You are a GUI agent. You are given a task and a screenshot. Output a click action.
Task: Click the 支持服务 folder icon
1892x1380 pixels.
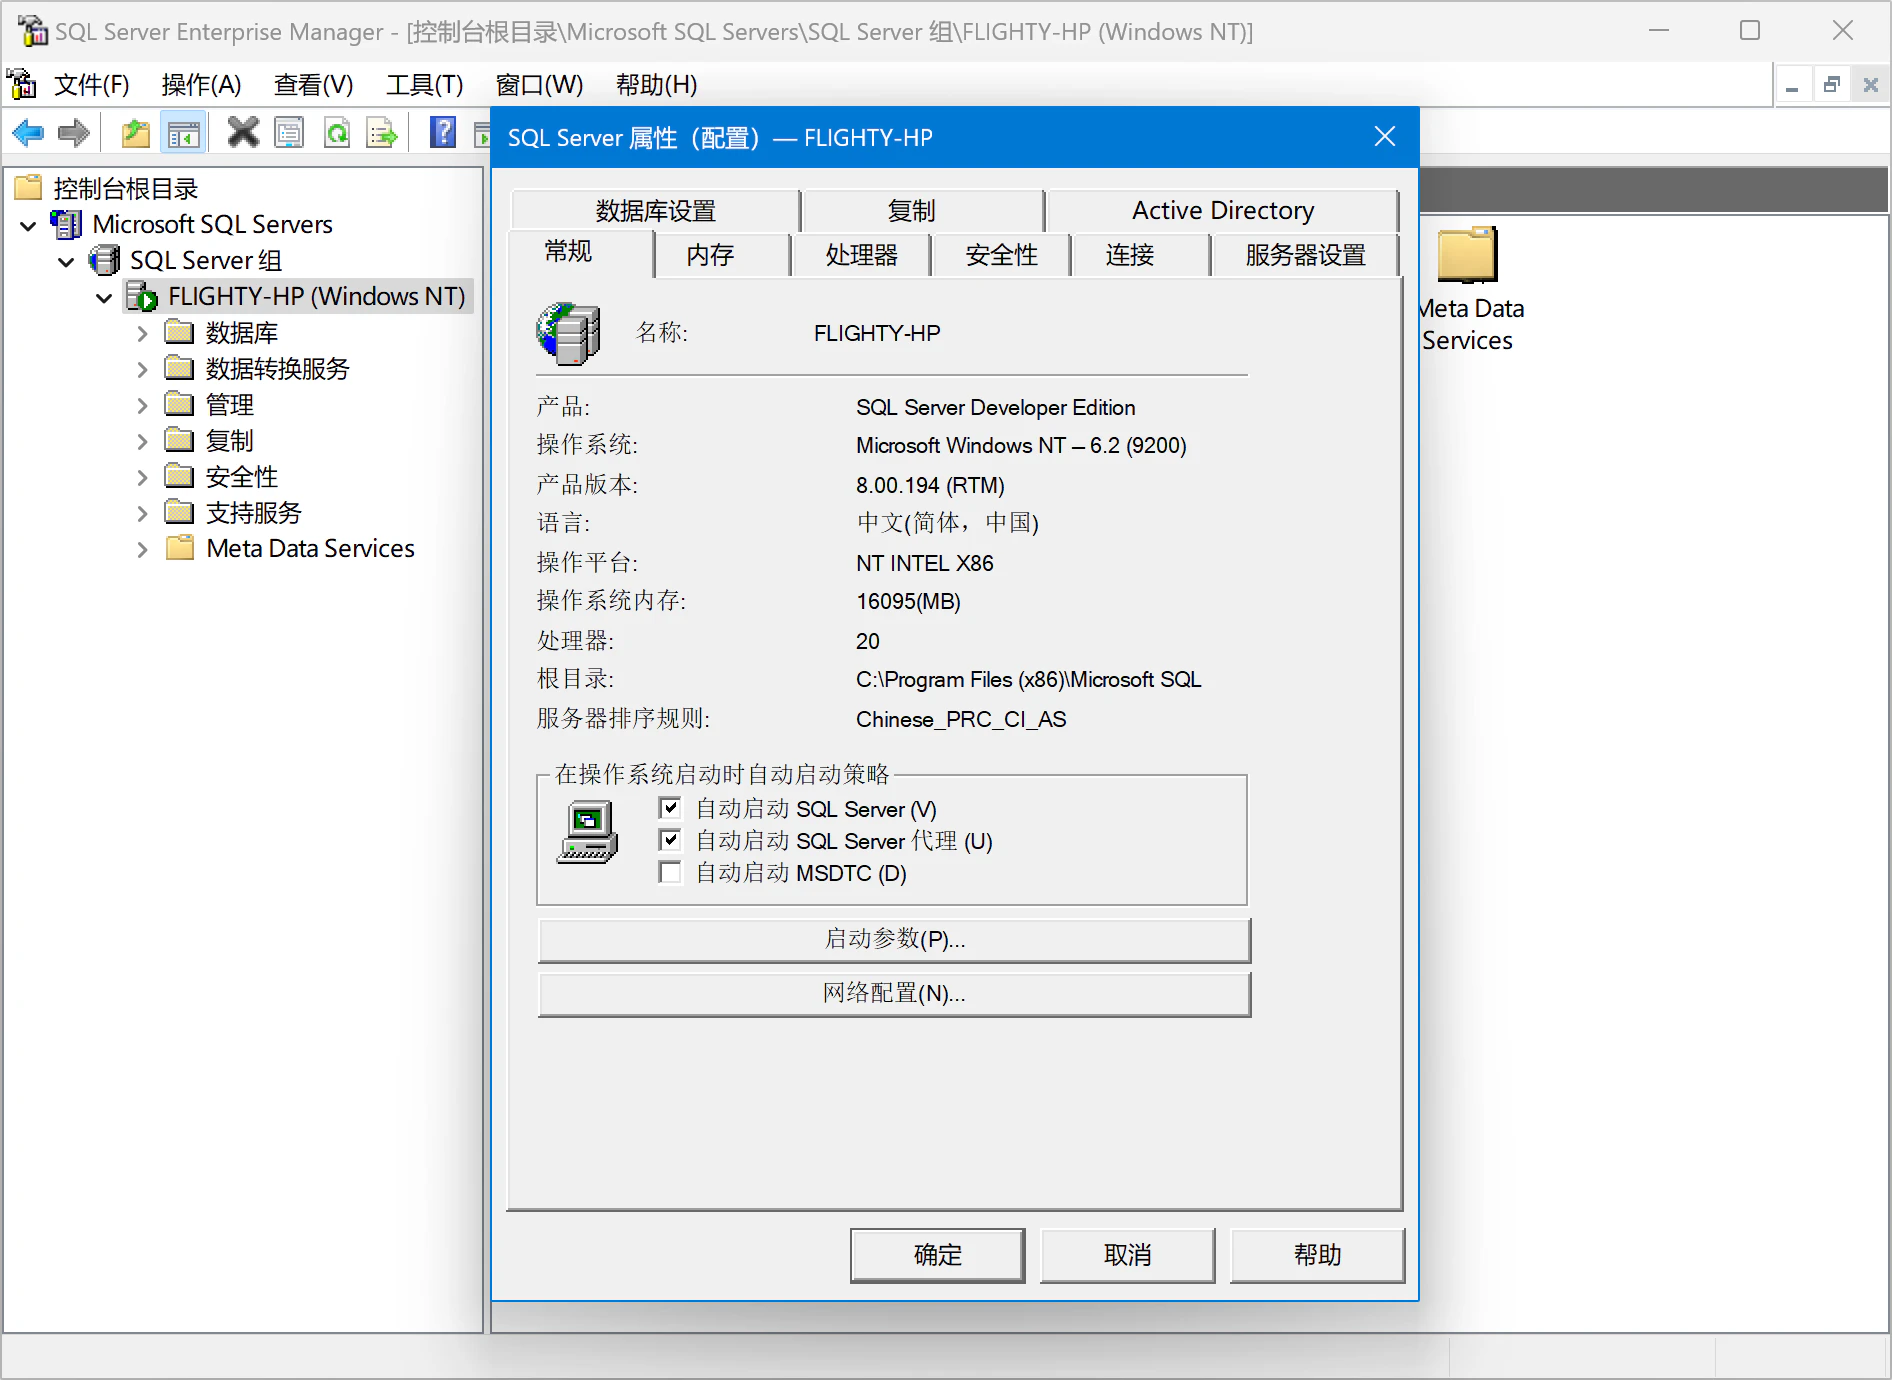(179, 511)
